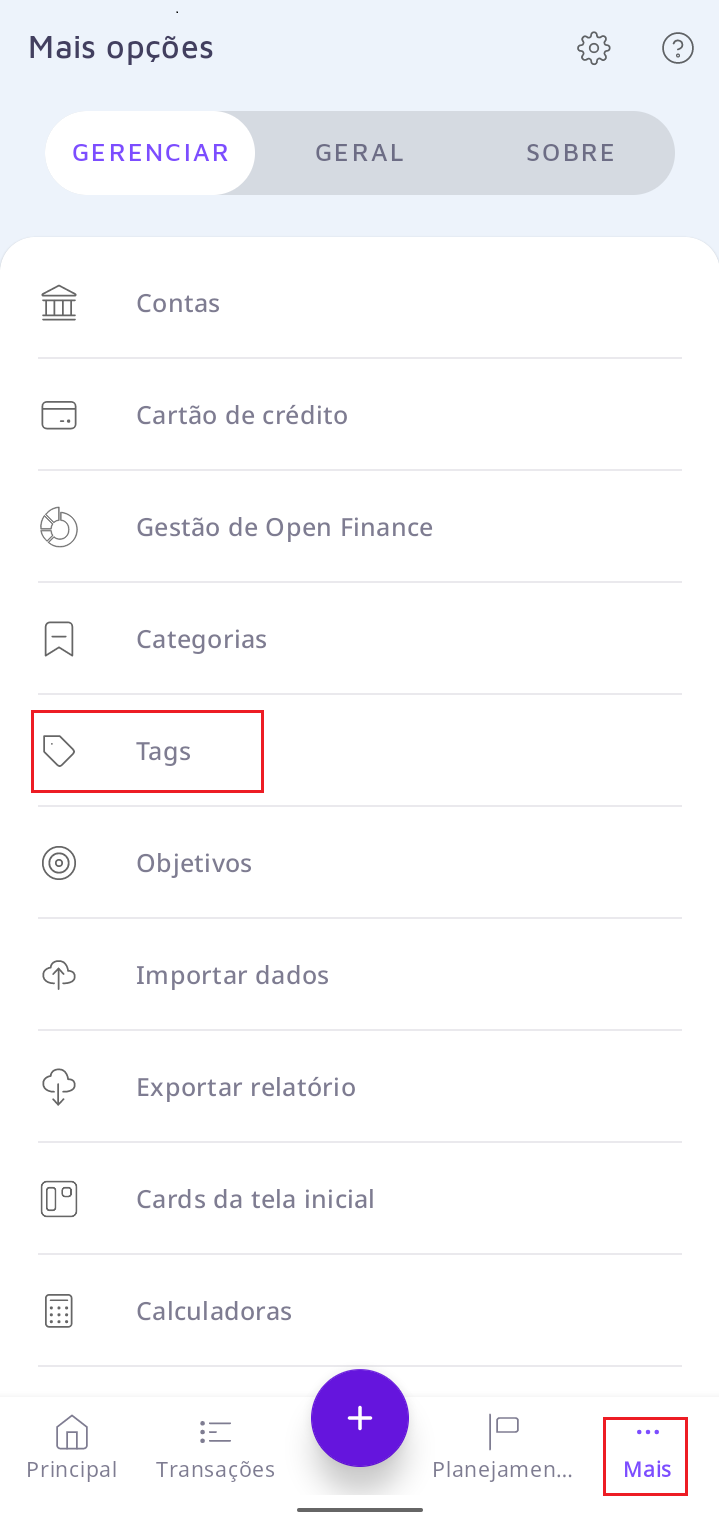This screenshot has width=719, height=1523.
Task: Tap the help question mark icon
Action: pos(678,48)
